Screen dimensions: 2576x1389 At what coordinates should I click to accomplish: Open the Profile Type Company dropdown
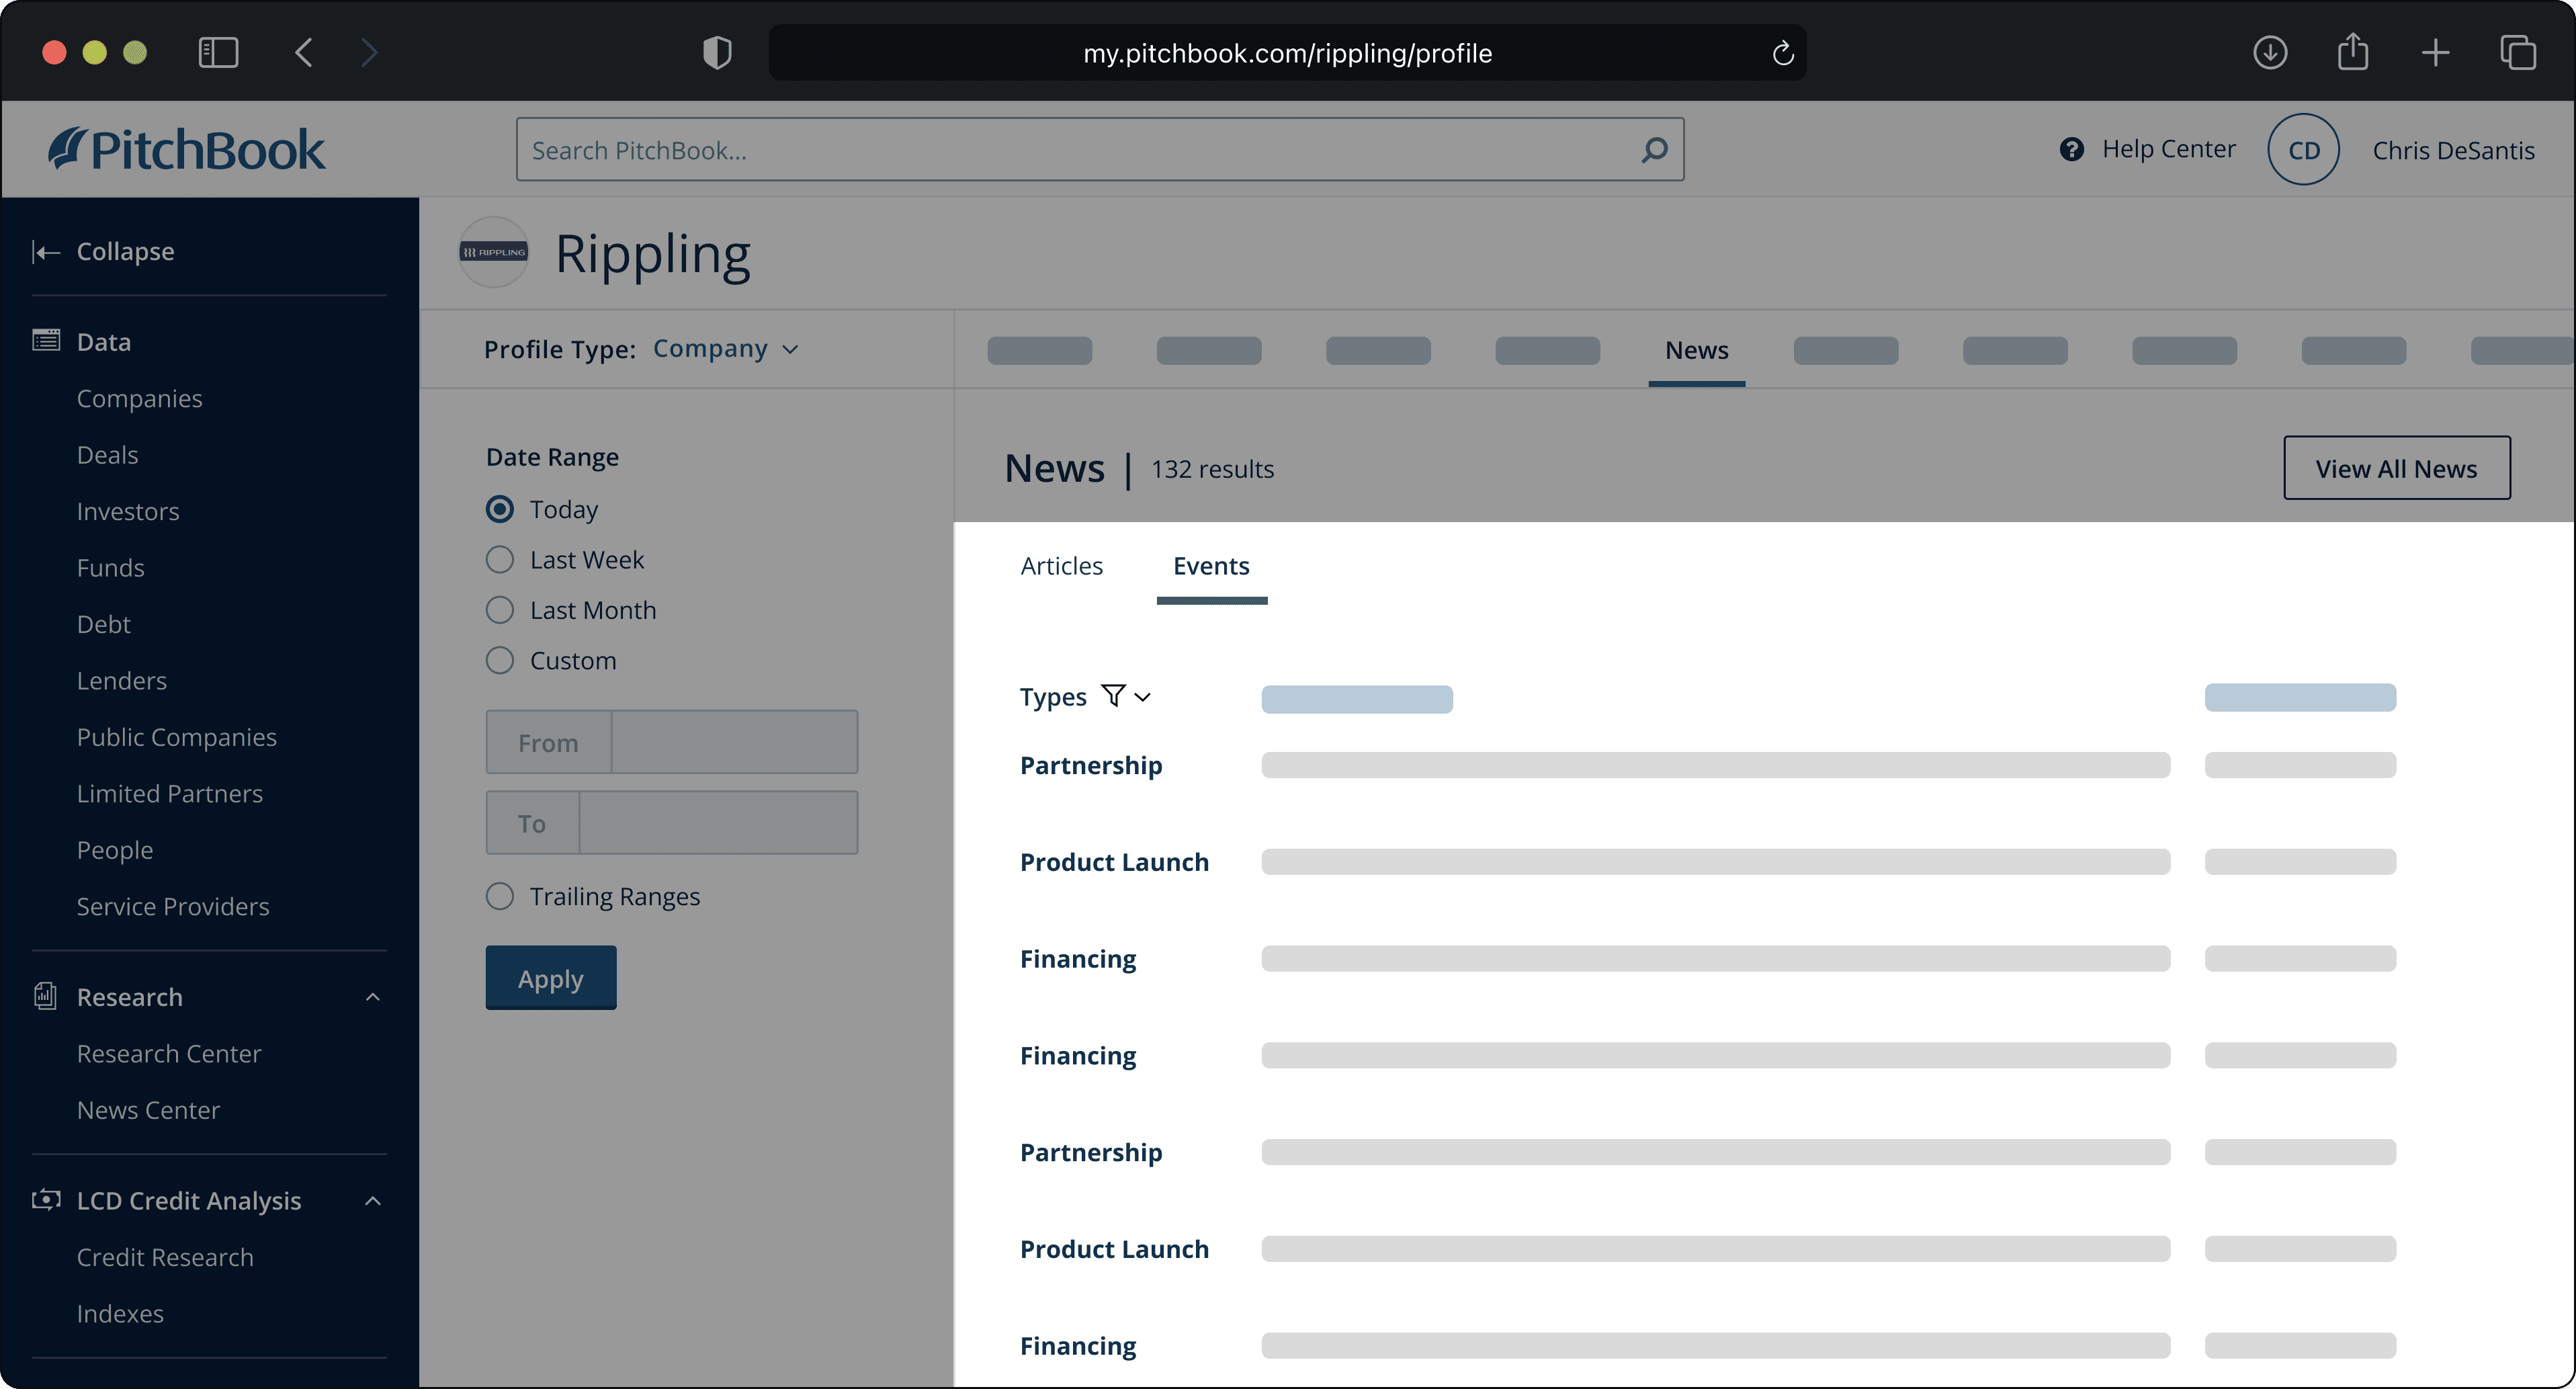(725, 349)
